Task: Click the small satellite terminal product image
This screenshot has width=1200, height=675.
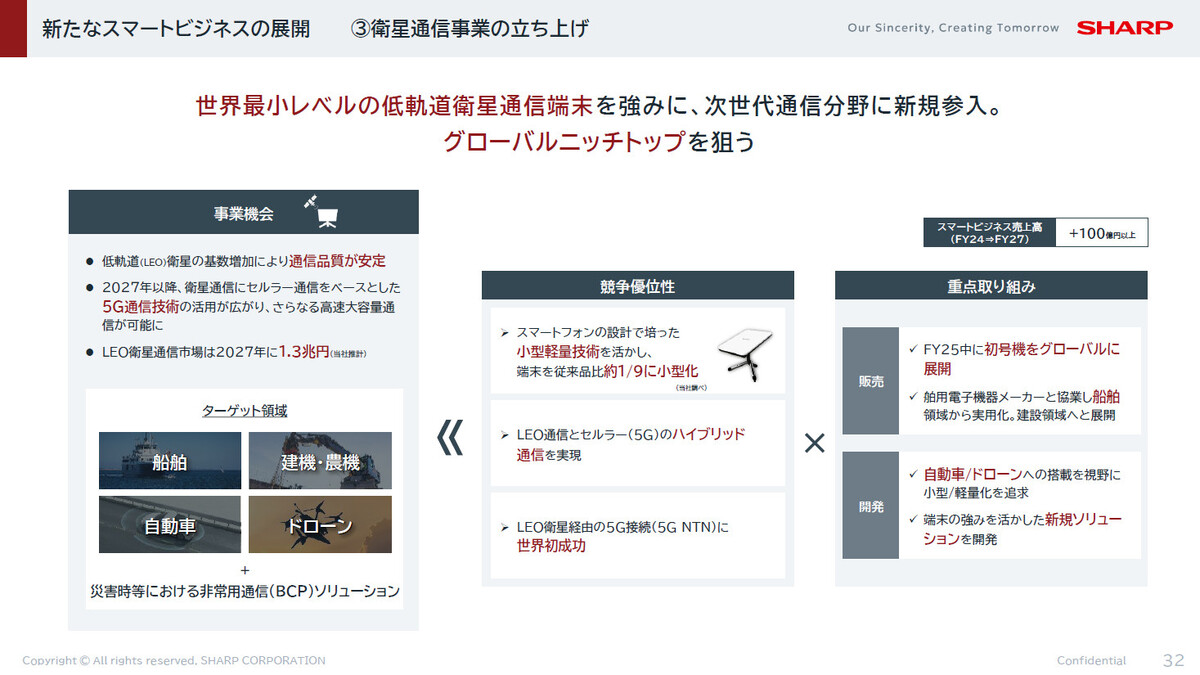Action: 747,354
